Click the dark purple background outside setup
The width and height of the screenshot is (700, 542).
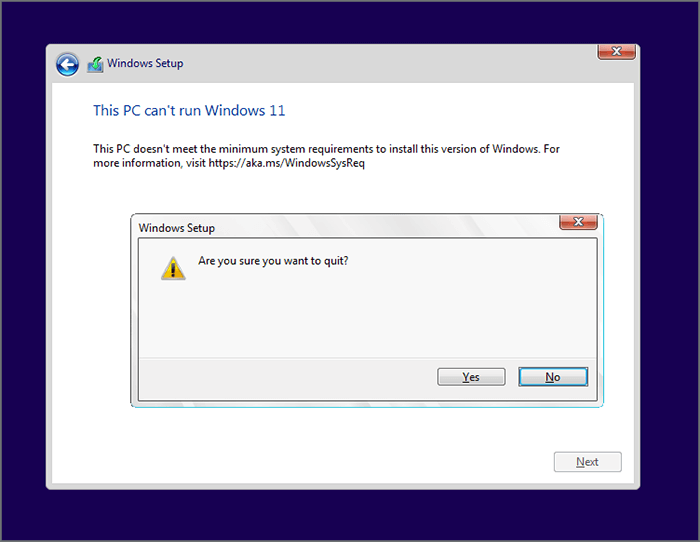350,516
